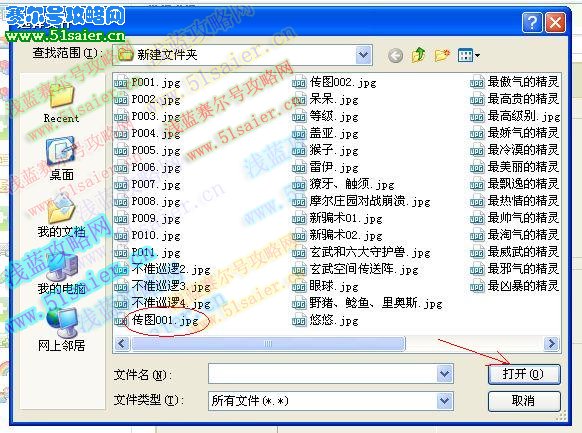The height and width of the screenshot is (433, 582).
Task: Create a new folder using toolbar icon
Action: click(442, 56)
